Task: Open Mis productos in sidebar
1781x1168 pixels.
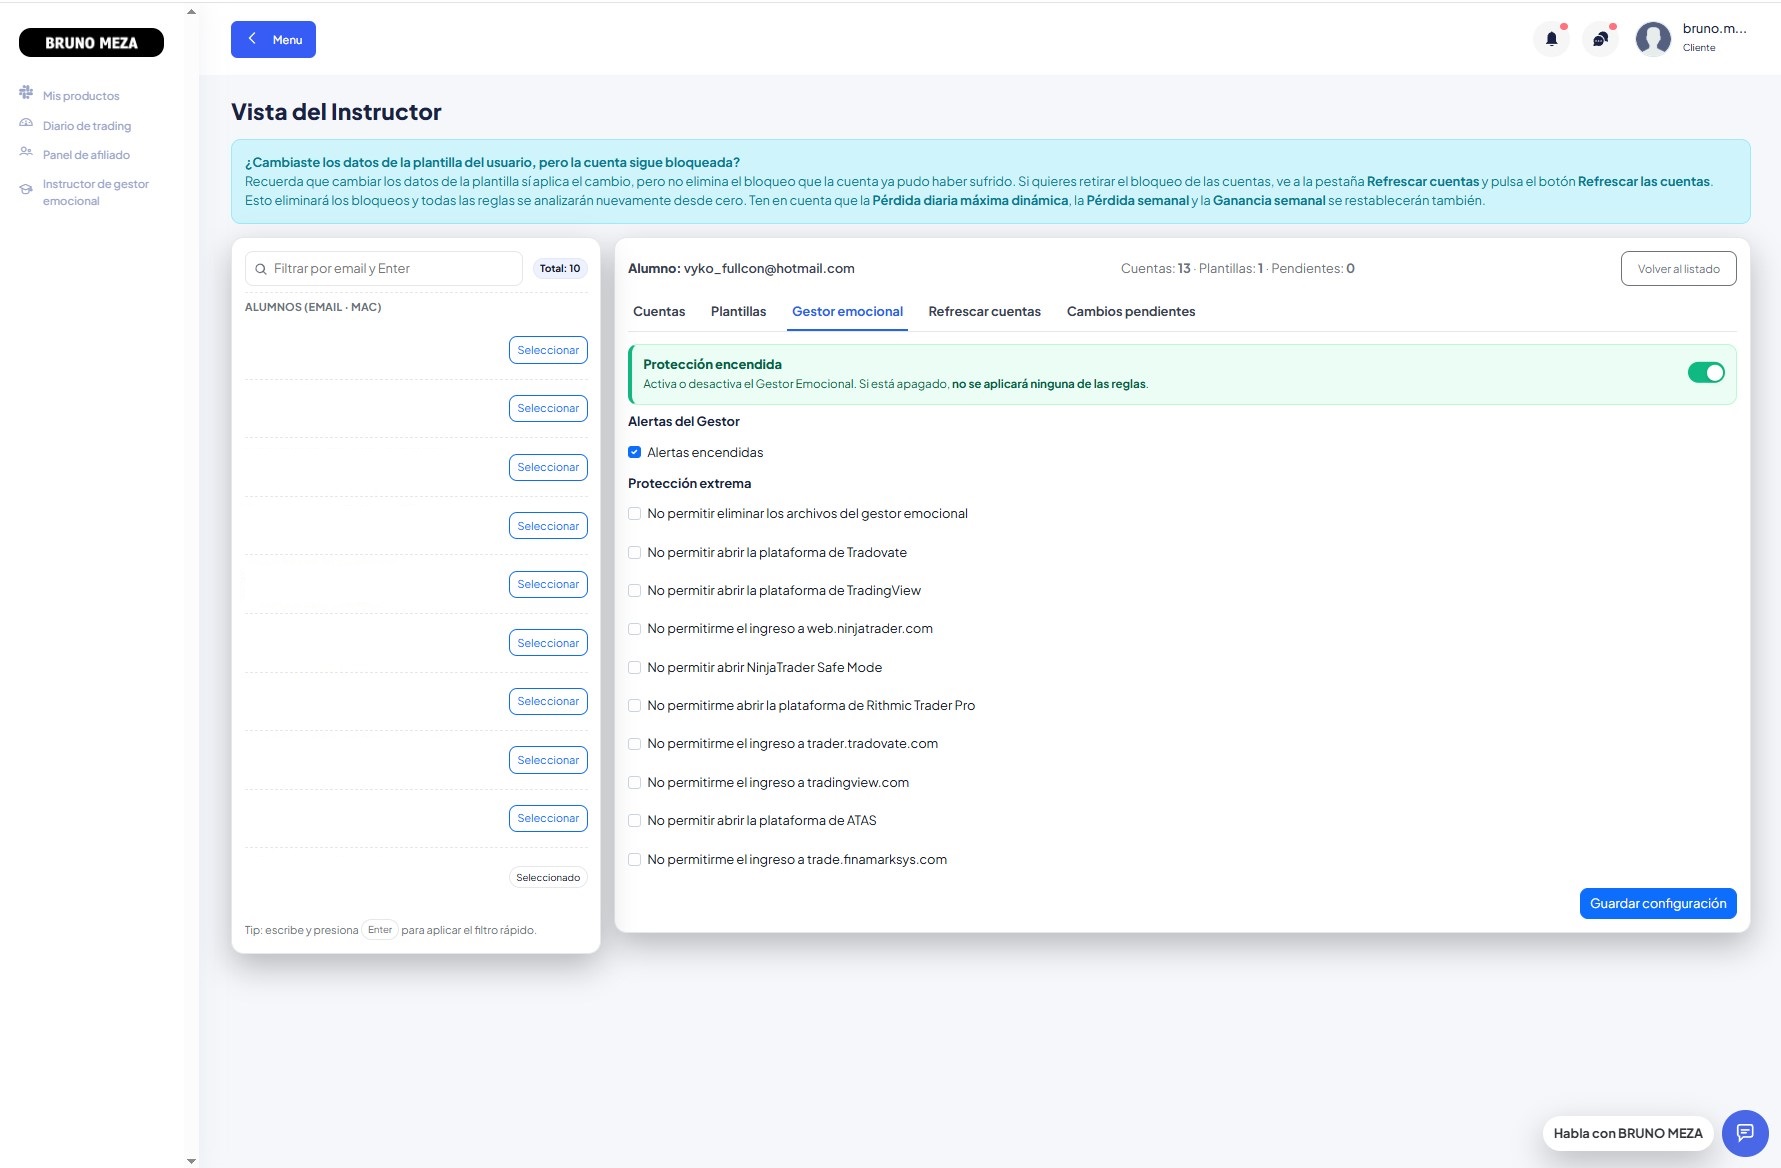Action: pos(80,96)
